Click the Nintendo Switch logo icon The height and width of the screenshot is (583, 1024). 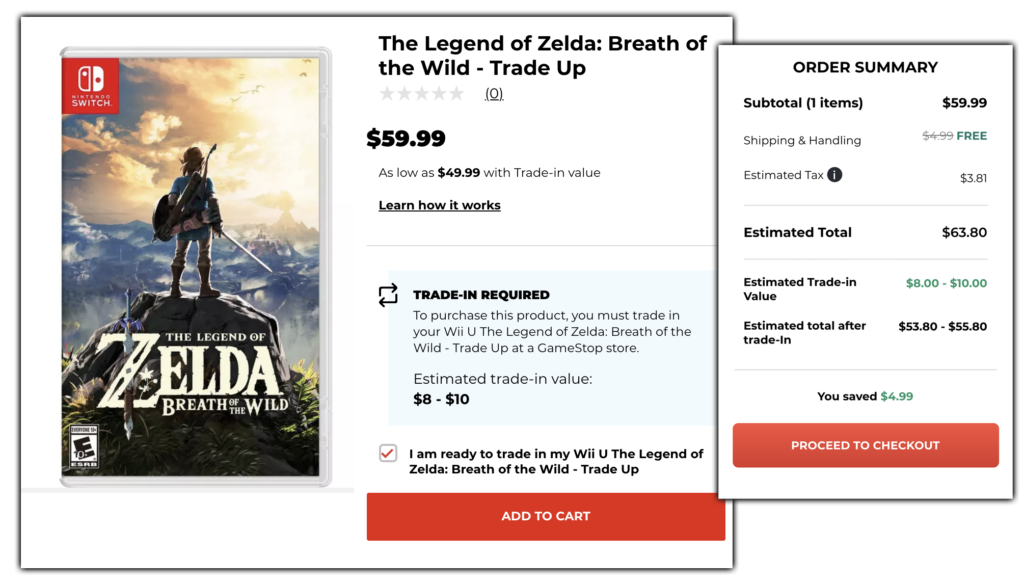click(90, 87)
